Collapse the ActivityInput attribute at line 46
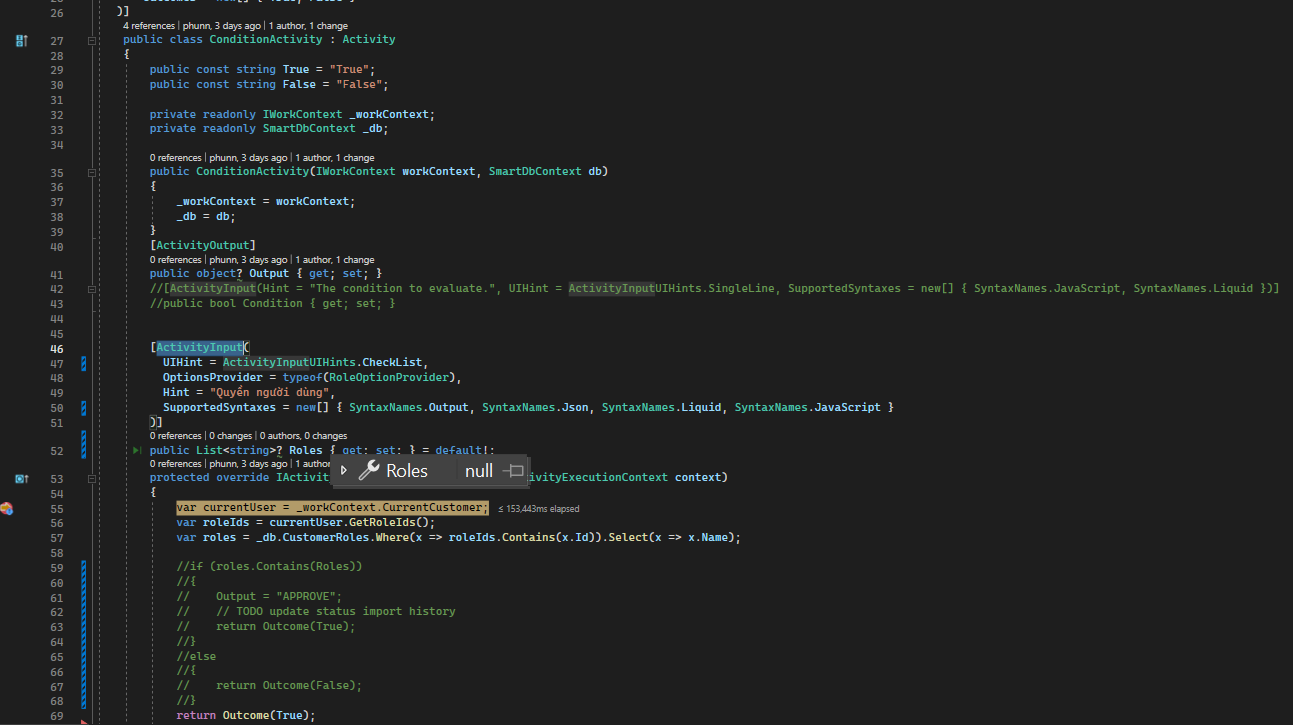 coord(91,347)
